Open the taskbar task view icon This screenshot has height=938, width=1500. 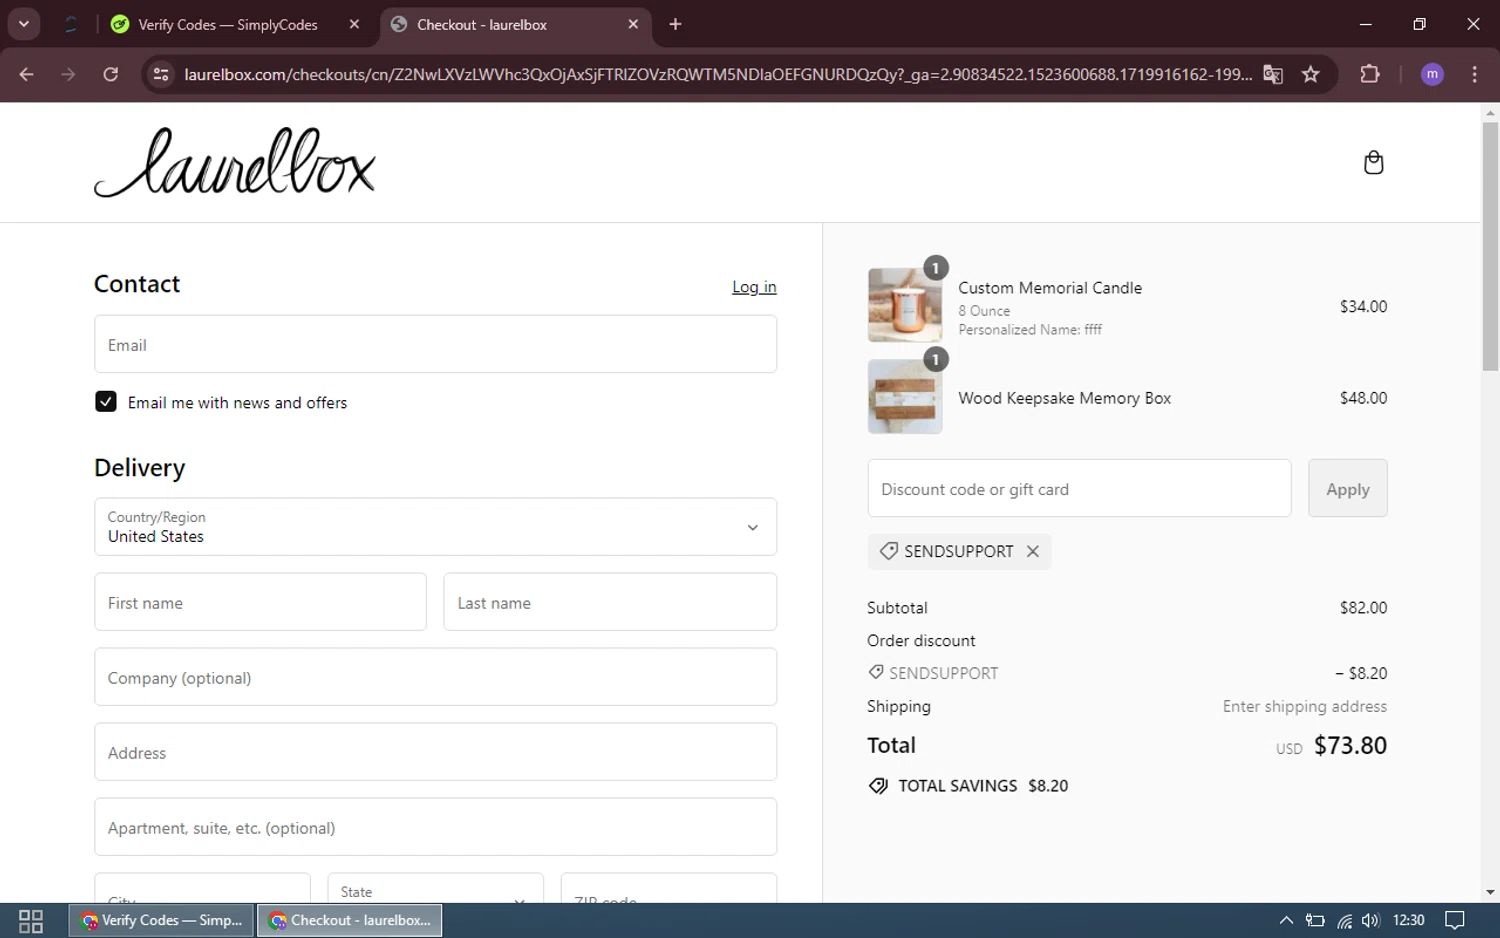click(x=31, y=920)
